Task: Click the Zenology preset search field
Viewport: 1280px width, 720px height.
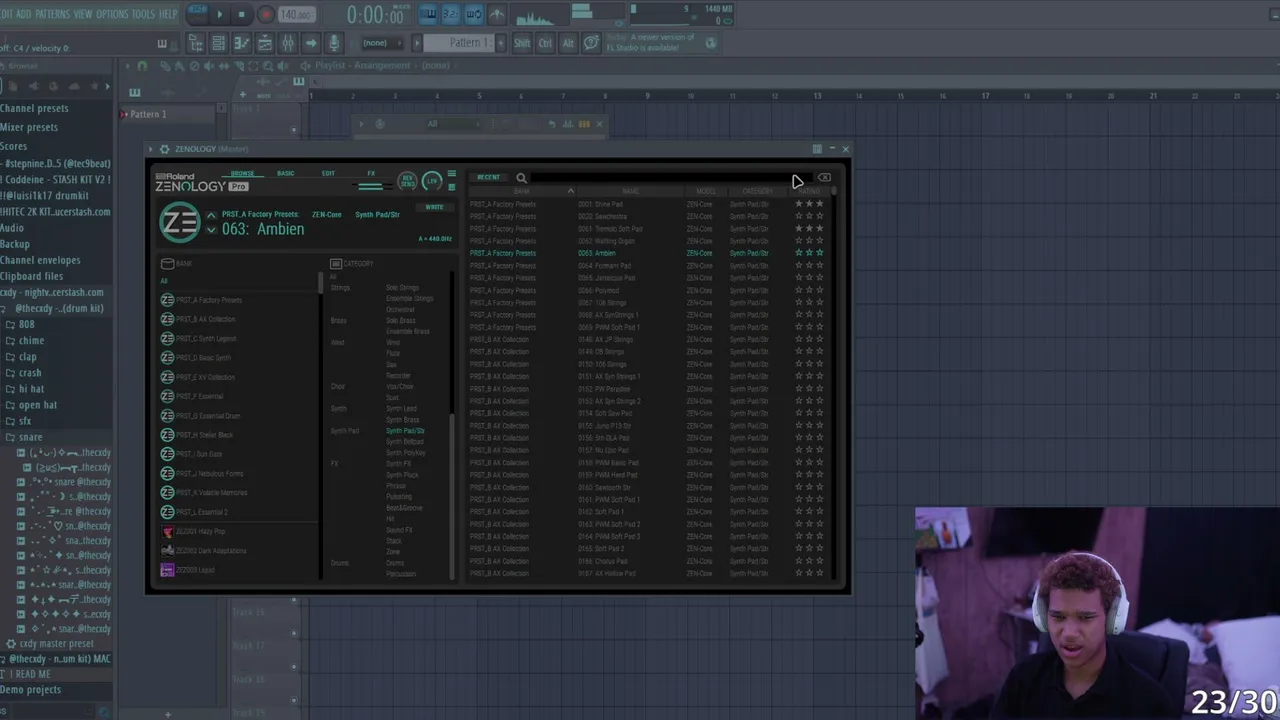Action: (670, 178)
